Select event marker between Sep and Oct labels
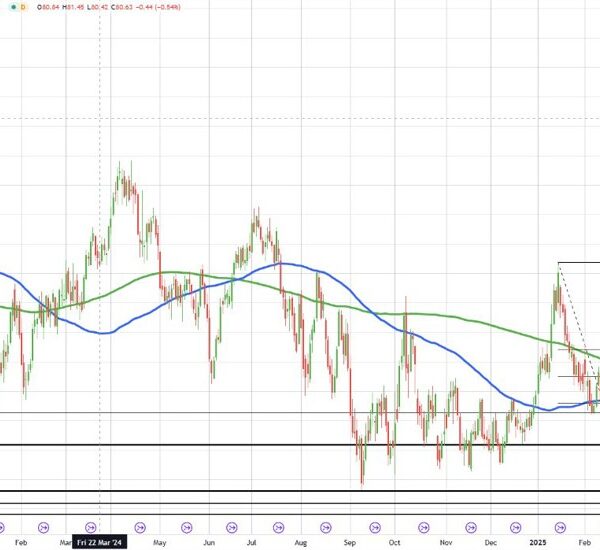The image size is (600, 550). tap(373, 523)
